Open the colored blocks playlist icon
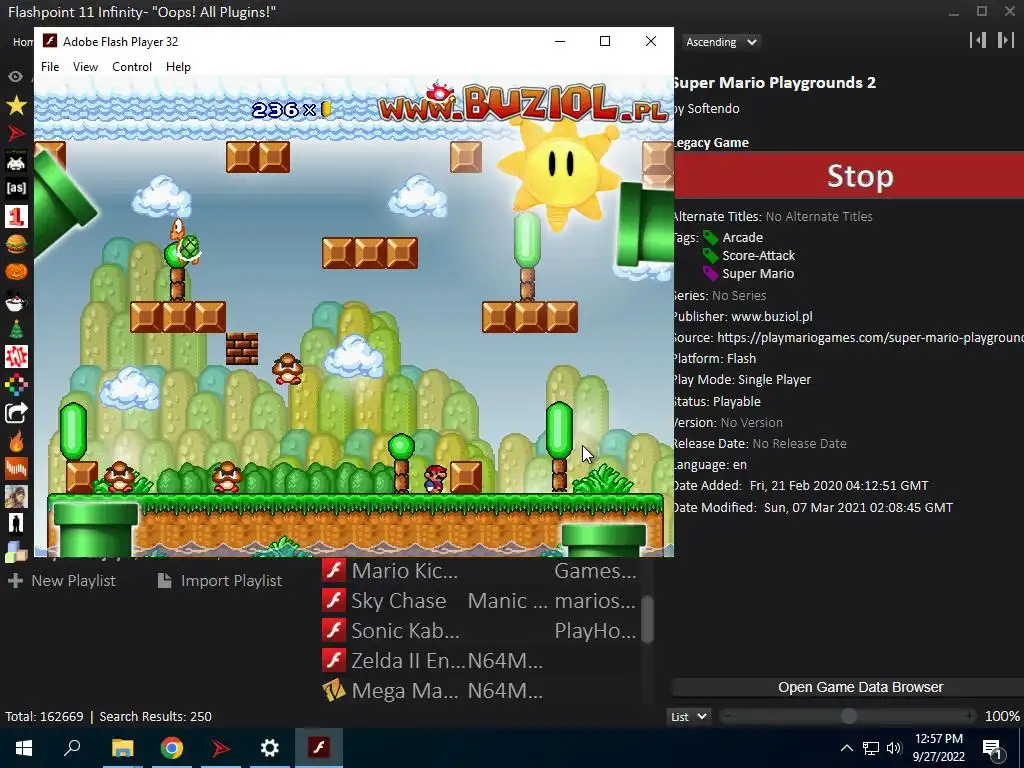 click(16, 550)
